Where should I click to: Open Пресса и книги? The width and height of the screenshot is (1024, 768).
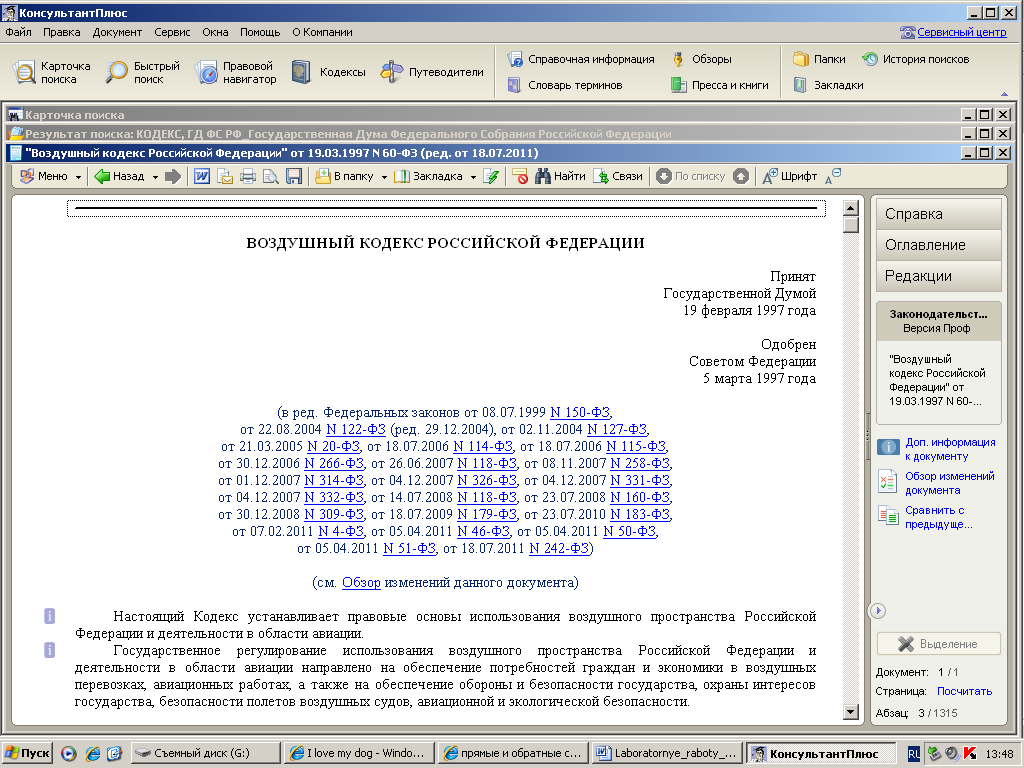pos(720,85)
